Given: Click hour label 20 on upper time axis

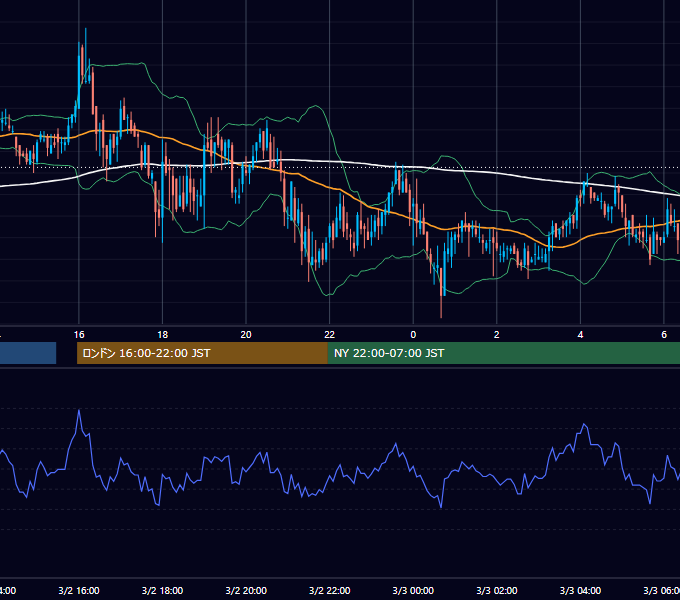Looking at the screenshot, I should (246, 335).
